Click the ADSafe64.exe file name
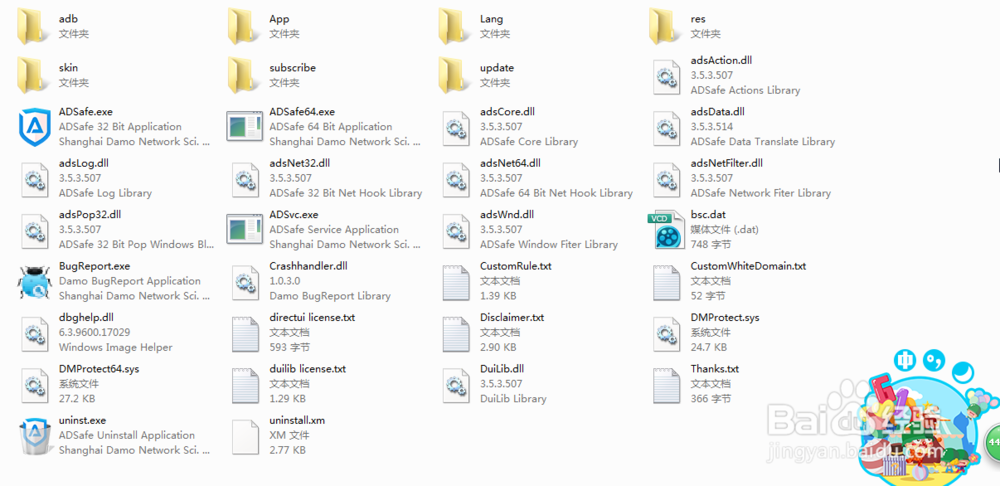 [302, 112]
